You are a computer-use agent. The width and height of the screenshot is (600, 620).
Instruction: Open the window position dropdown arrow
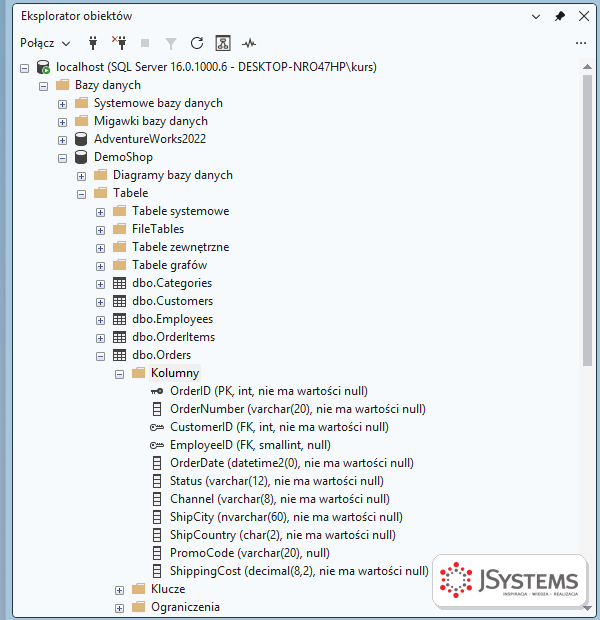tap(536, 17)
